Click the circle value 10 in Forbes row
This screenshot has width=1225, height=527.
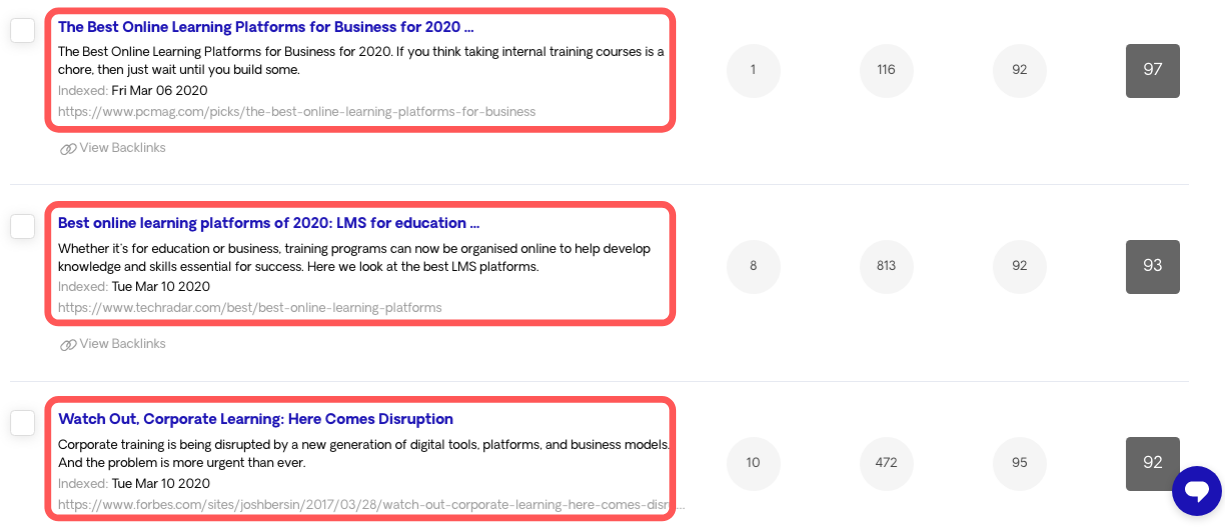click(753, 464)
